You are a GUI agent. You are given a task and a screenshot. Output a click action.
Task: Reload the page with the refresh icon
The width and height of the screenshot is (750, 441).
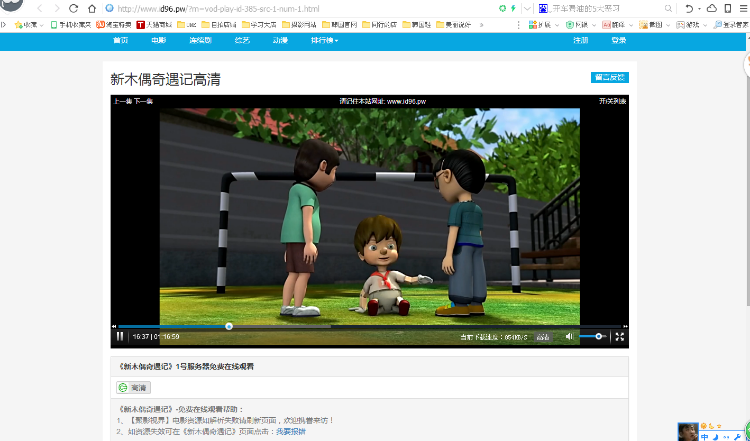(73, 8)
